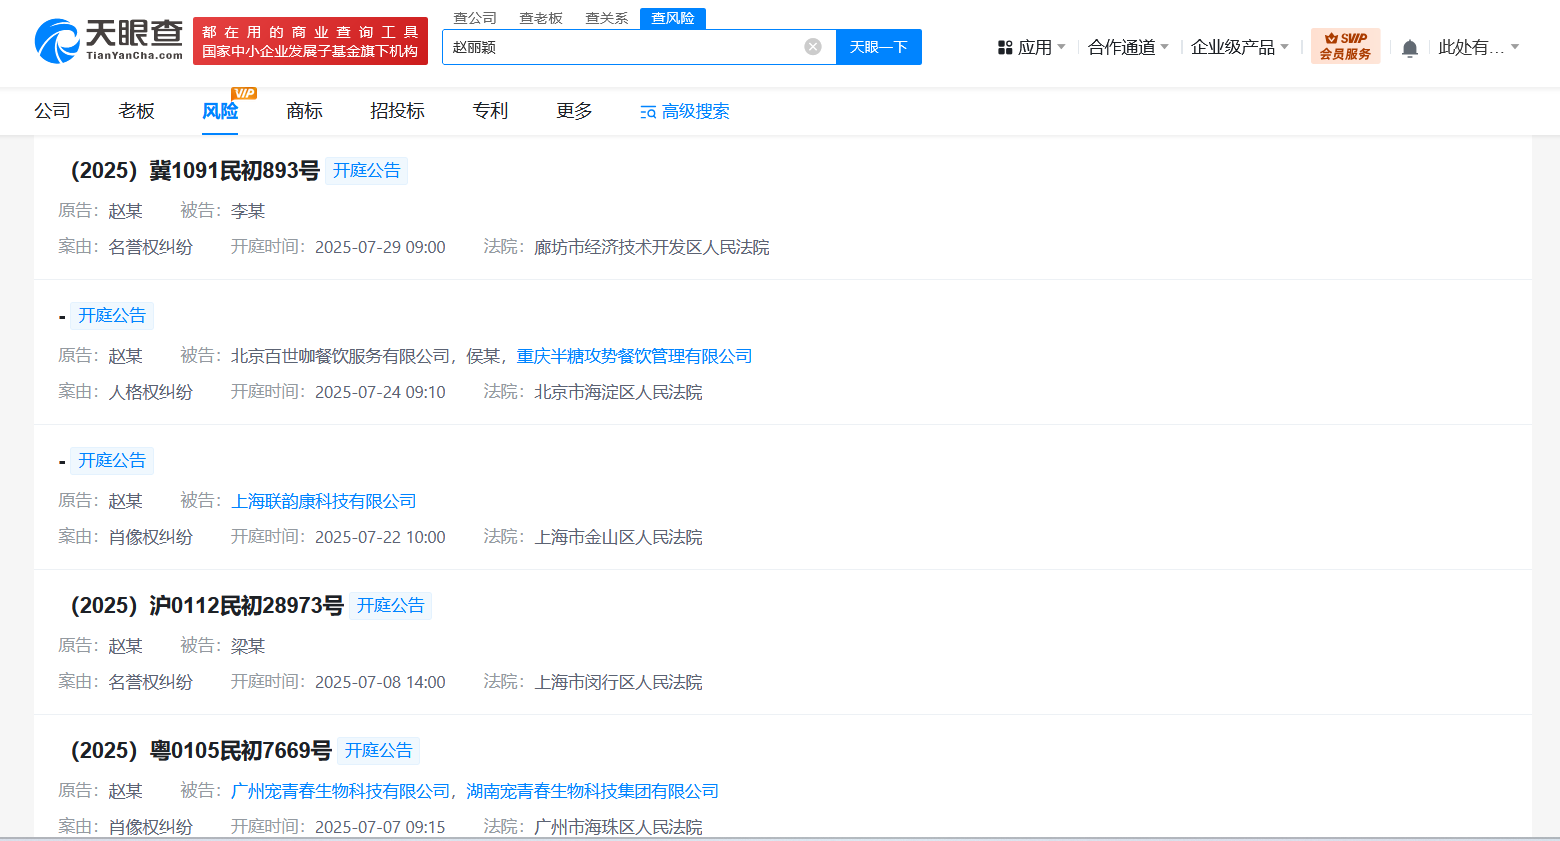The width and height of the screenshot is (1560, 841).
Task: Expand the 企业级产品 dropdown
Action: click(1240, 47)
